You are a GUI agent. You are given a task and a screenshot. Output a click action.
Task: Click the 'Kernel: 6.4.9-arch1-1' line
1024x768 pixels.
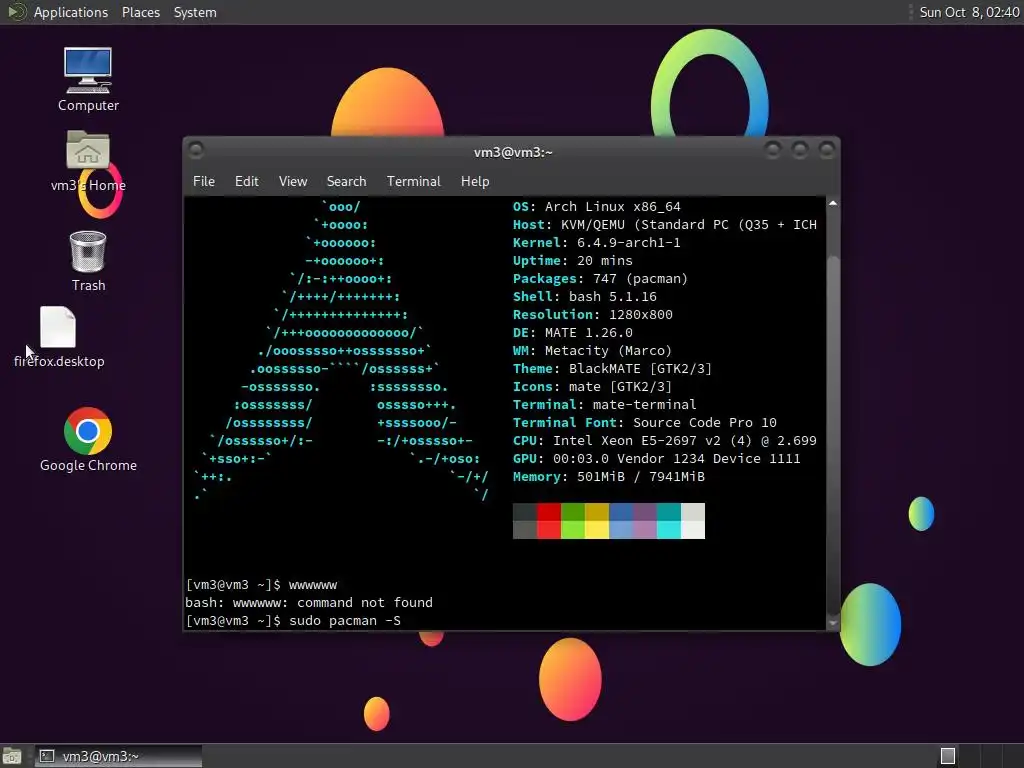click(596, 242)
